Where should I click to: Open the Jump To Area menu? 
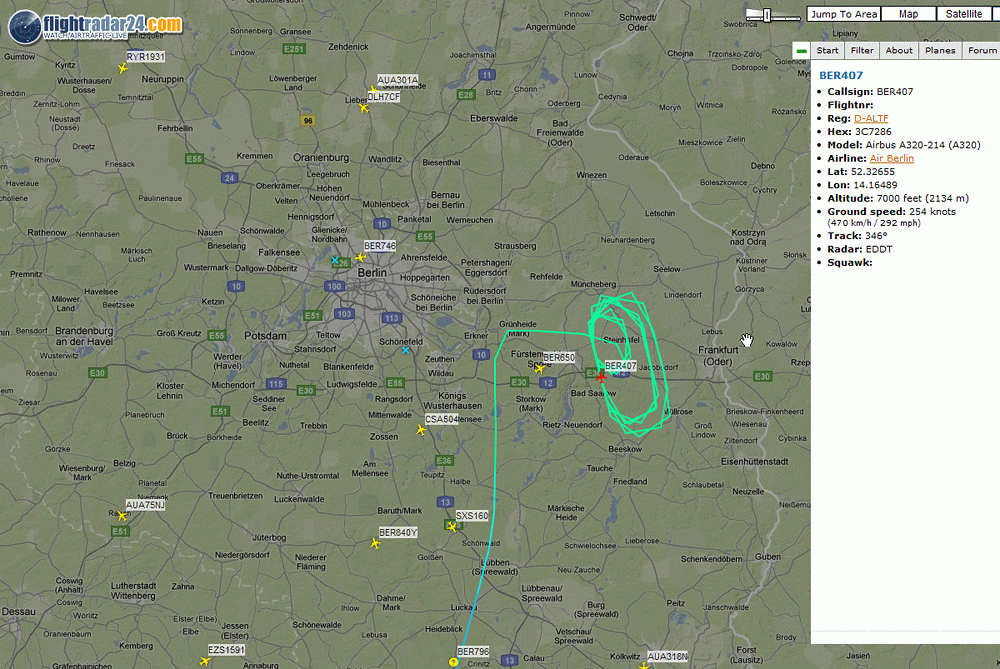[844, 14]
